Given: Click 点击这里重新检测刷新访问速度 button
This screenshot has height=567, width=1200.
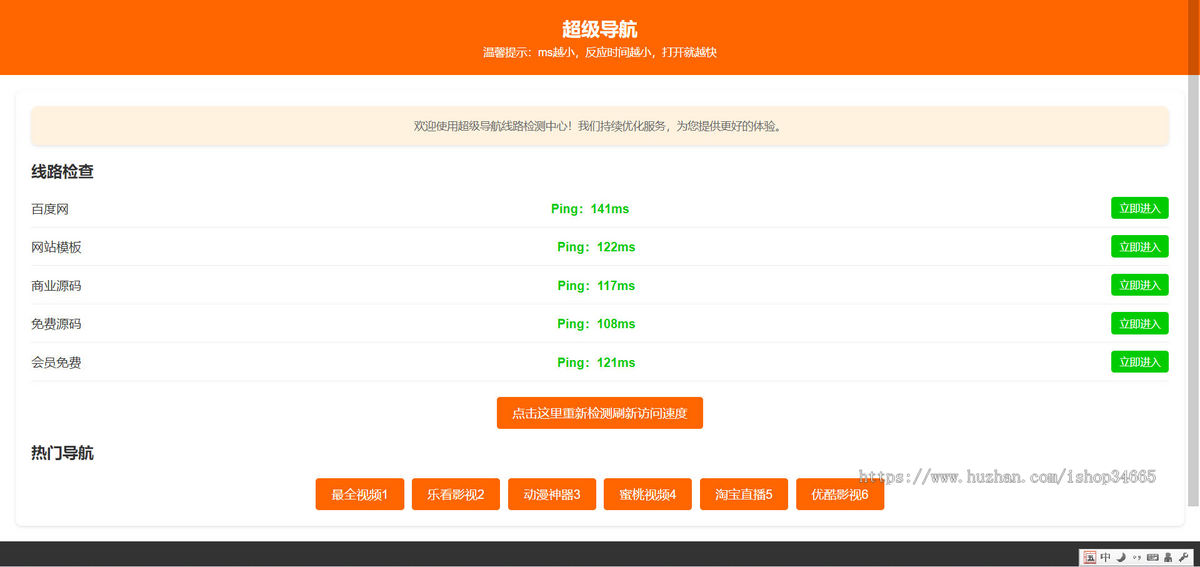Looking at the screenshot, I should [x=600, y=413].
